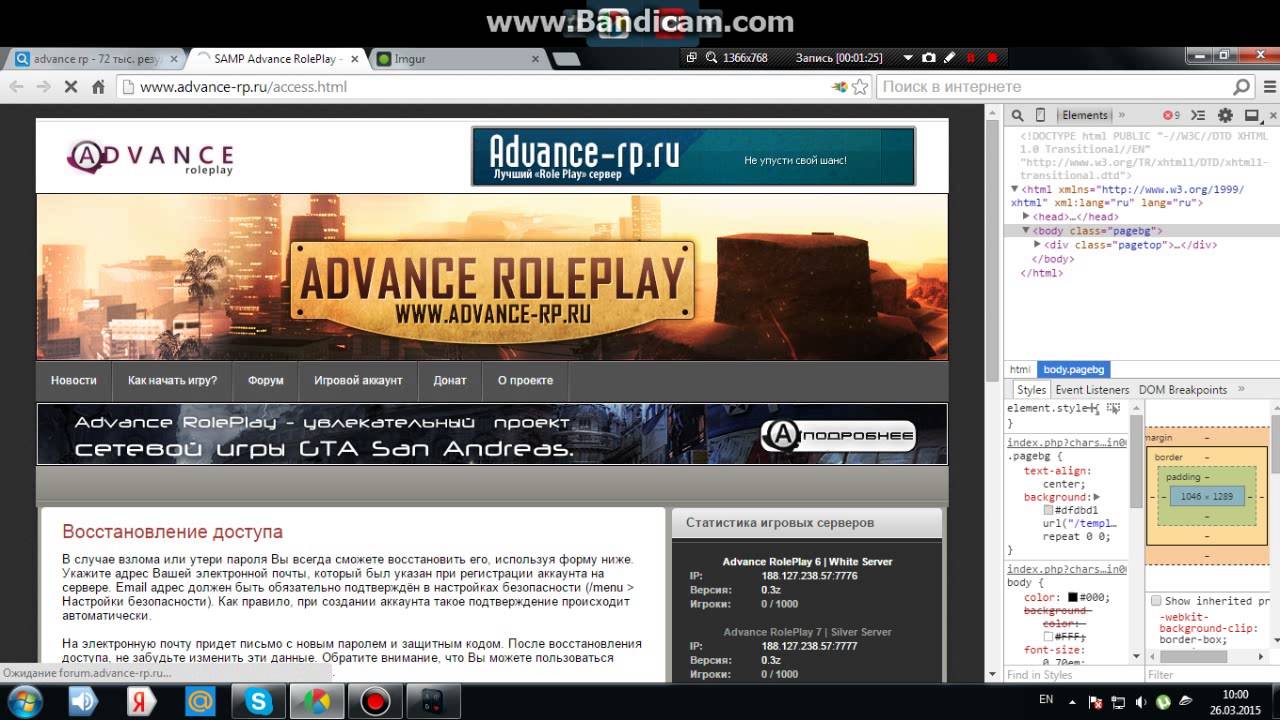Select the Styles sidebar tab

coord(1031,390)
